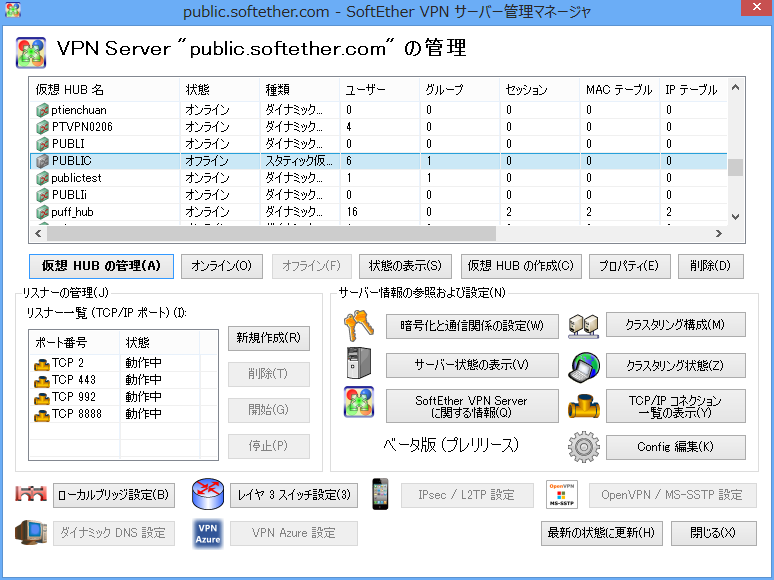Open プロパティ(E) button
The image size is (774, 580).
click(629, 266)
